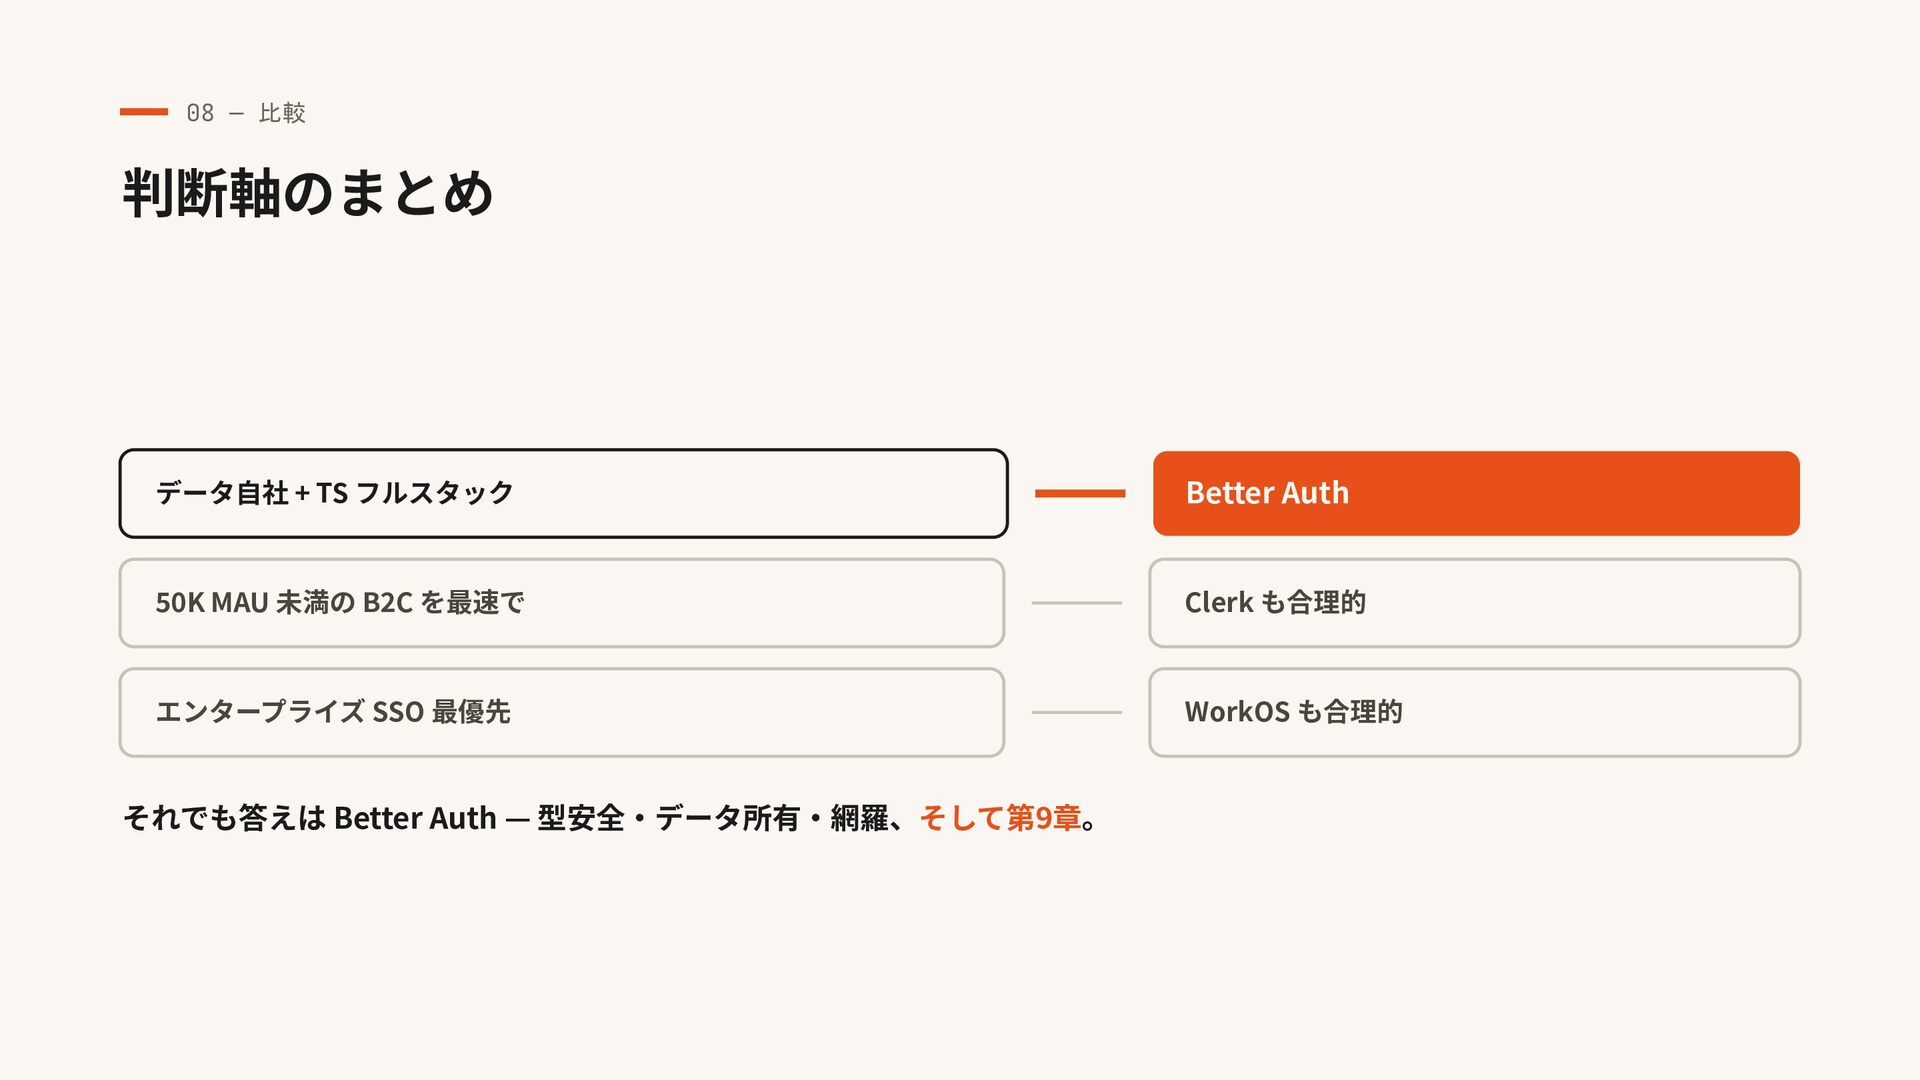Click the gray connector line to WorkOS

pyautogui.click(x=1077, y=712)
